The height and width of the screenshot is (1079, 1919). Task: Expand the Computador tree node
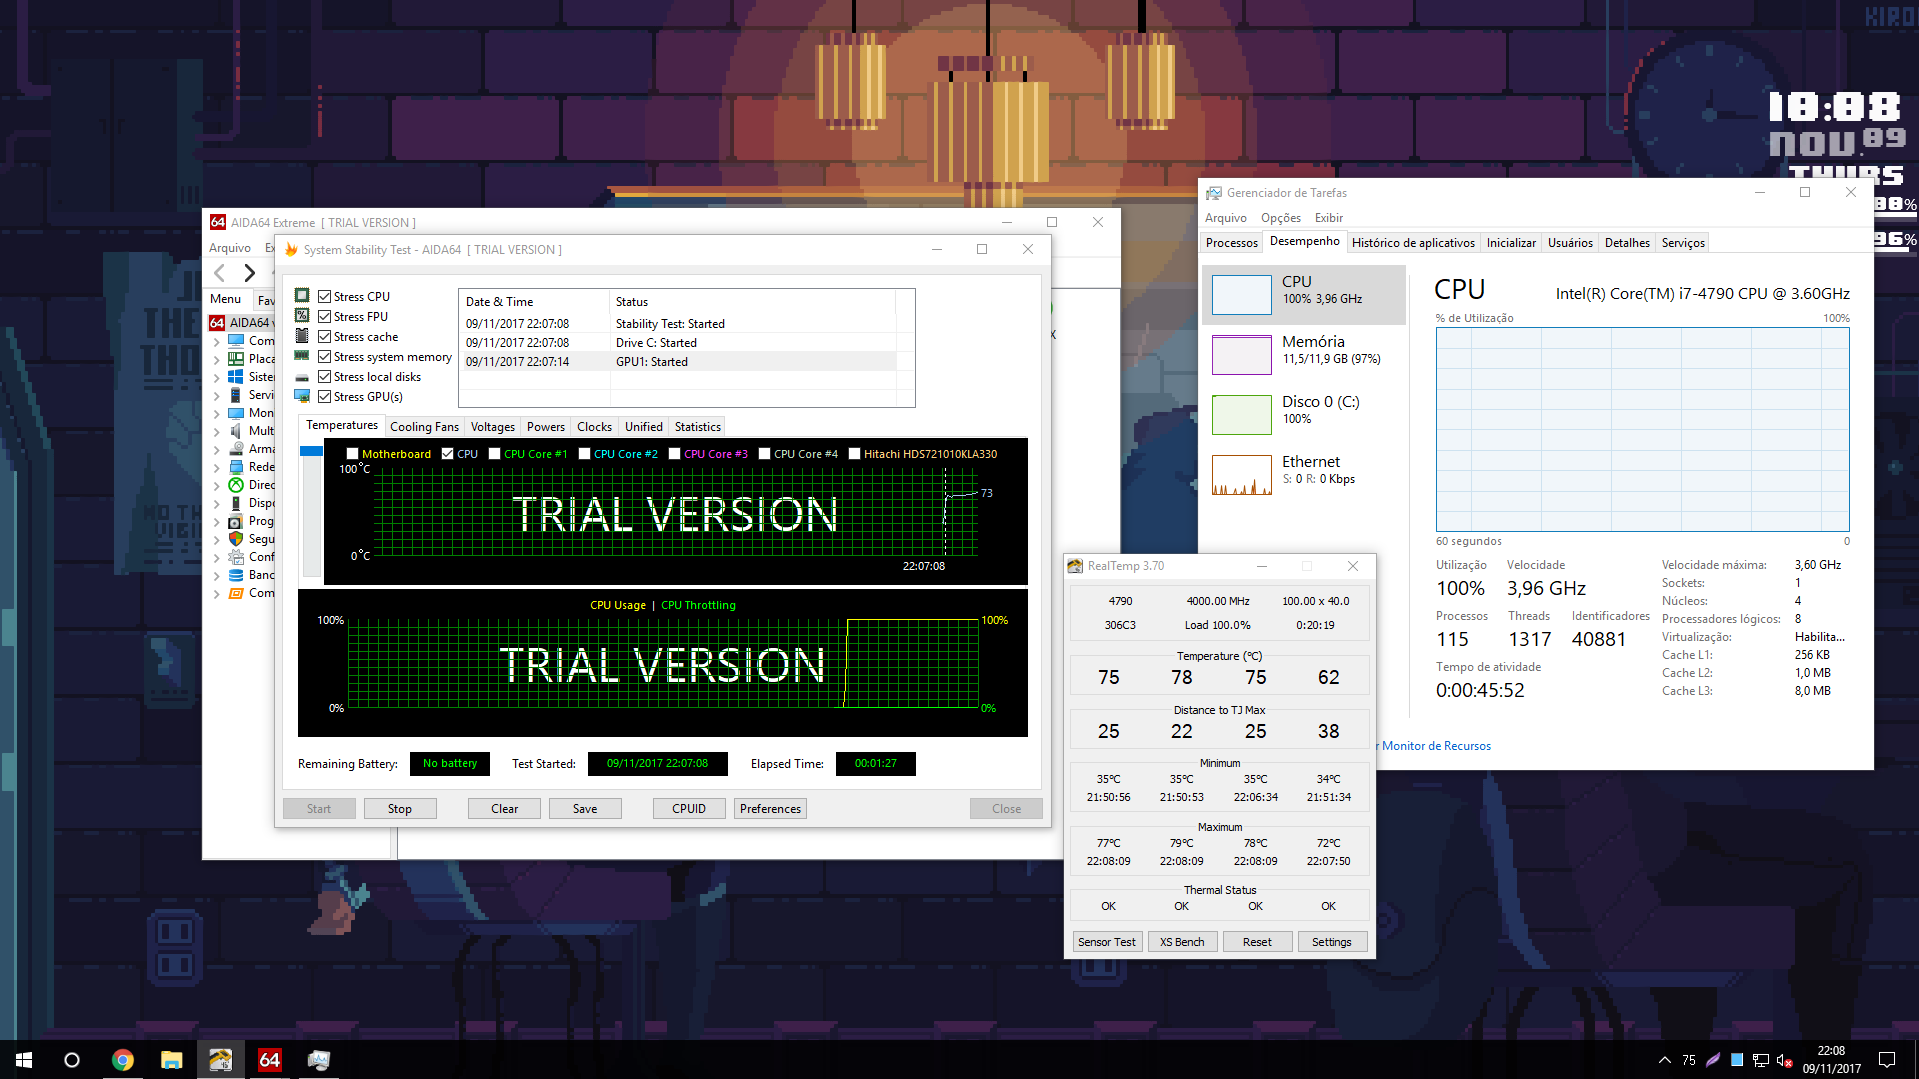click(x=217, y=341)
